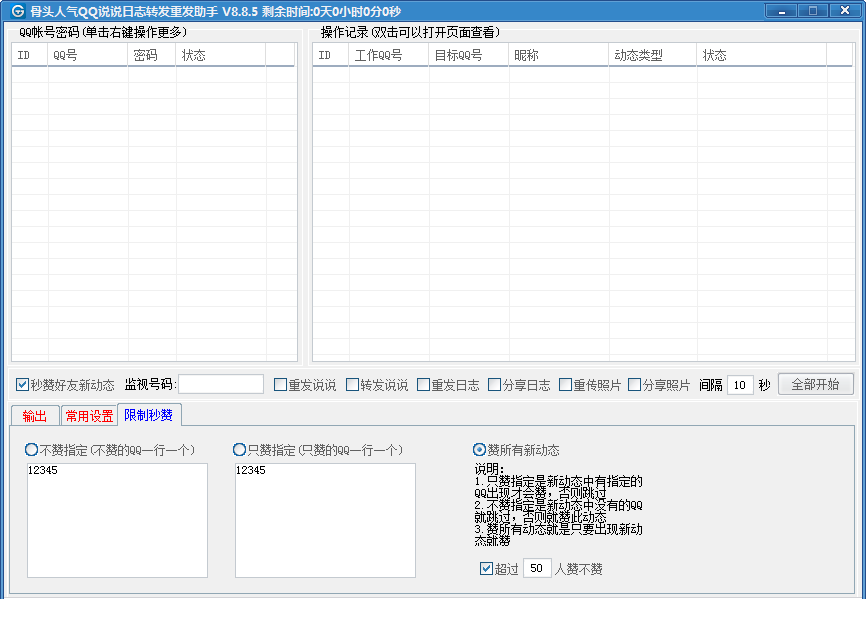Image resolution: width=866 pixels, height=622 pixels.
Task: Check the 重发日志 option
Action: (423, 384)
